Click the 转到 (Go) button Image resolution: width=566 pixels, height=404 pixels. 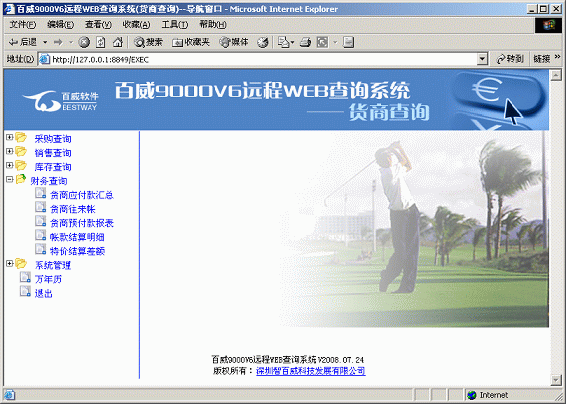pos(509,59)
